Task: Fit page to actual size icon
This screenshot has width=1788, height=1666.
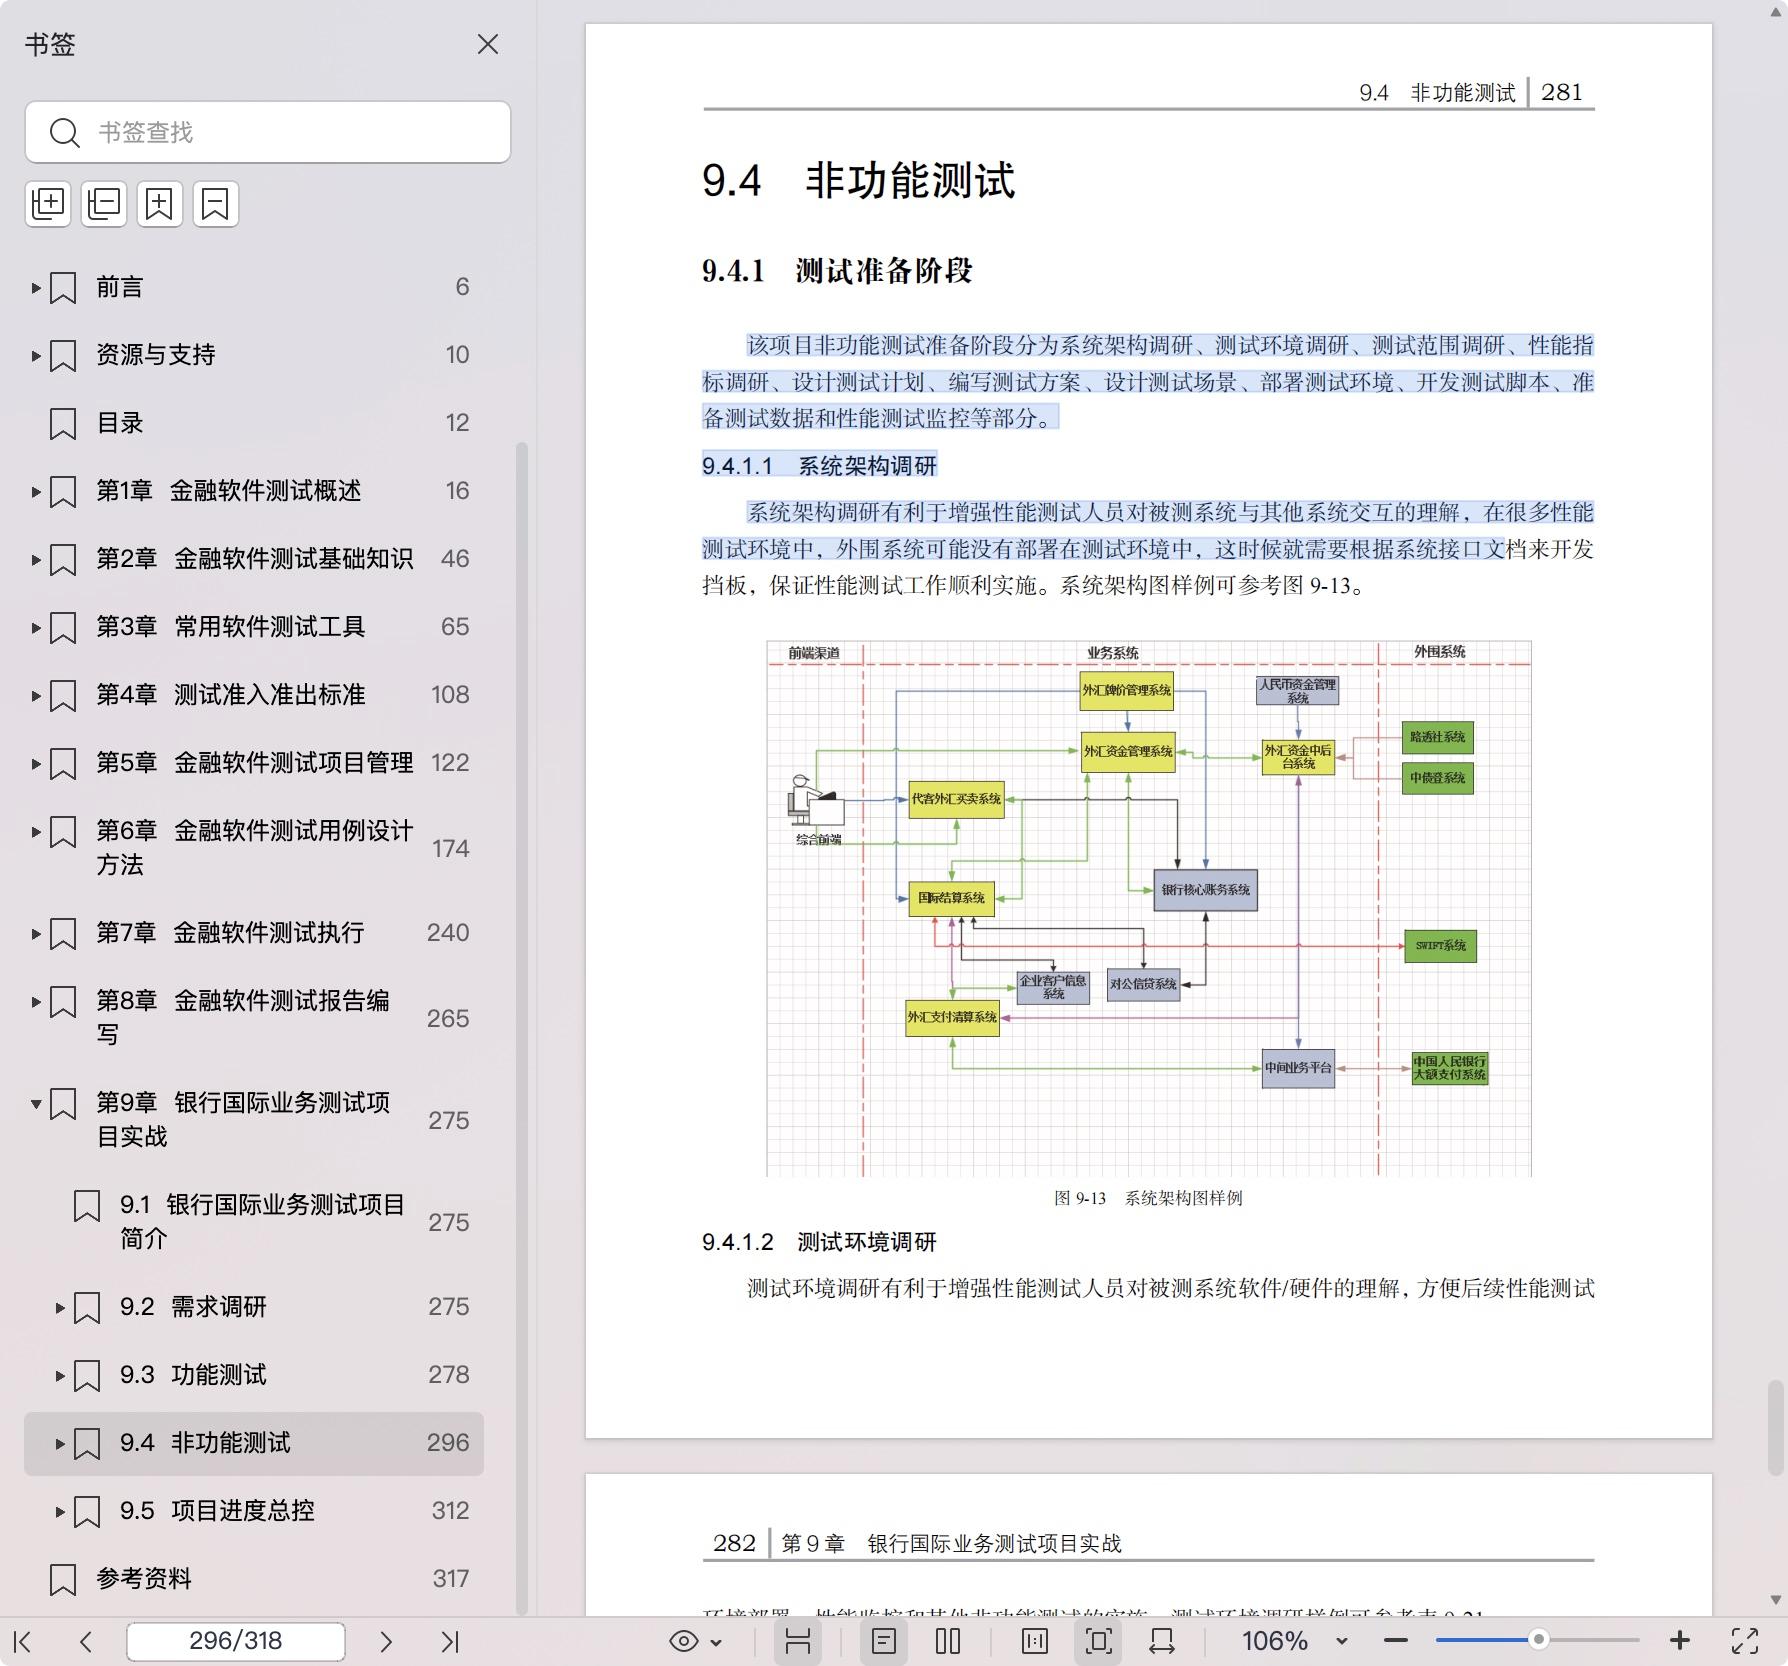Action: pos(1035,1641)
